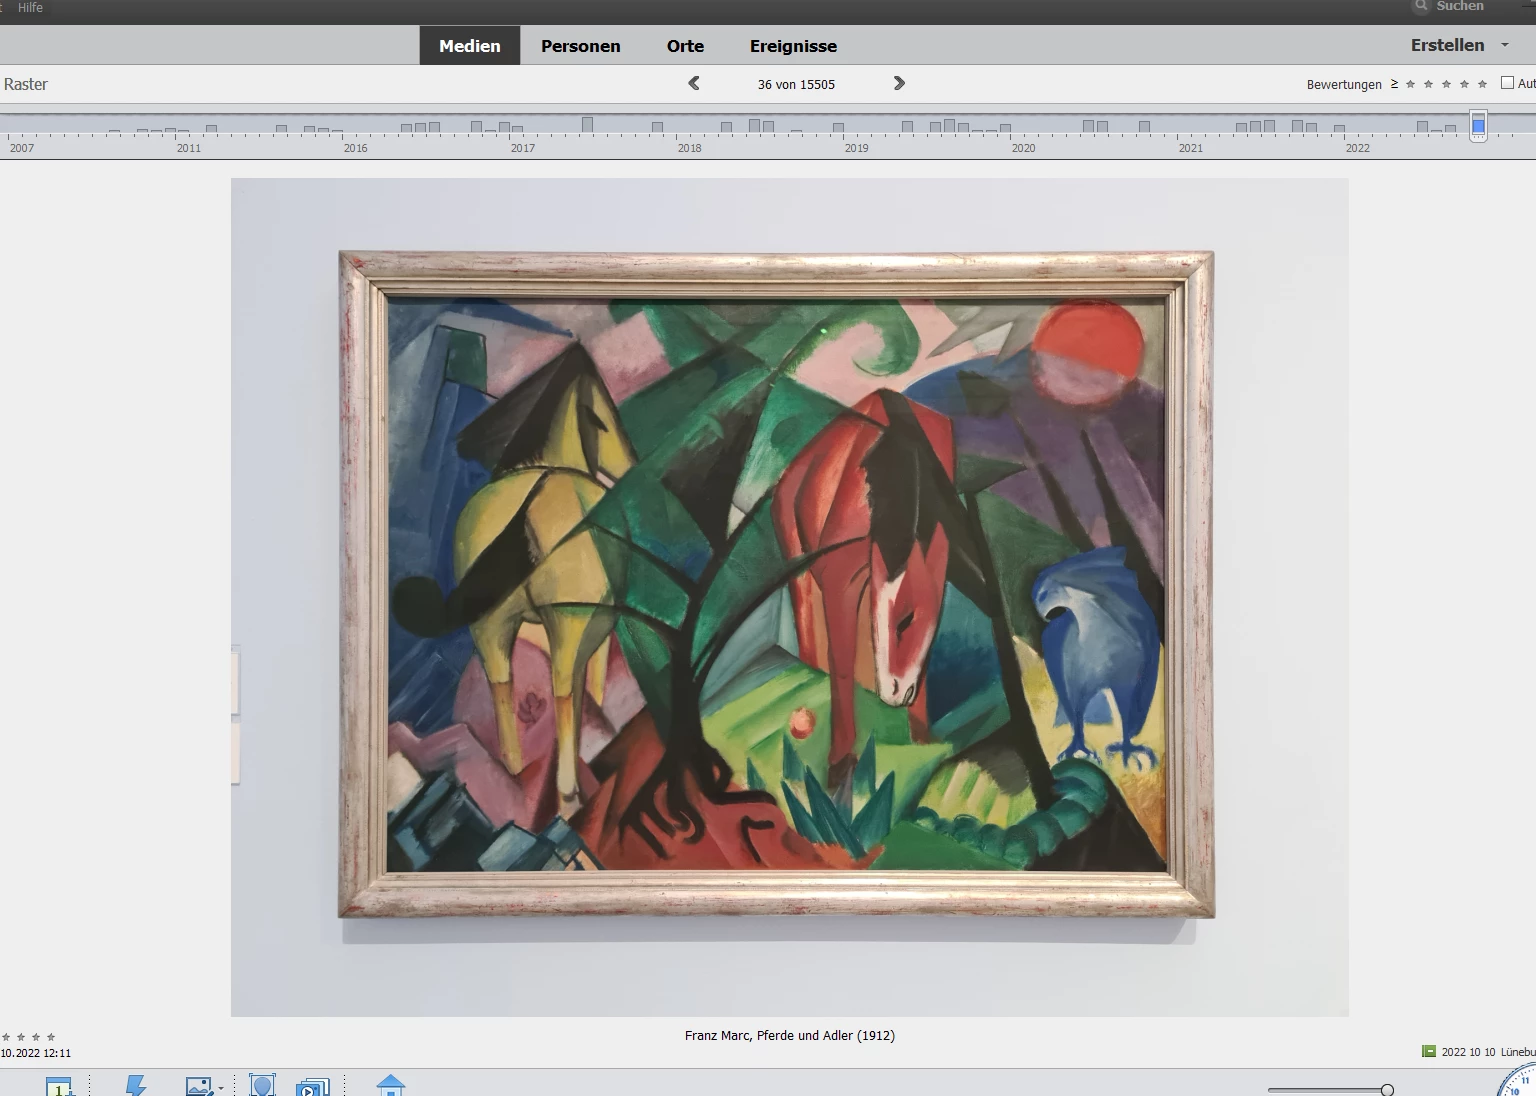Click the magnifier search icon
The width and height of the screenshot is (1536, 1096).
1420,6
